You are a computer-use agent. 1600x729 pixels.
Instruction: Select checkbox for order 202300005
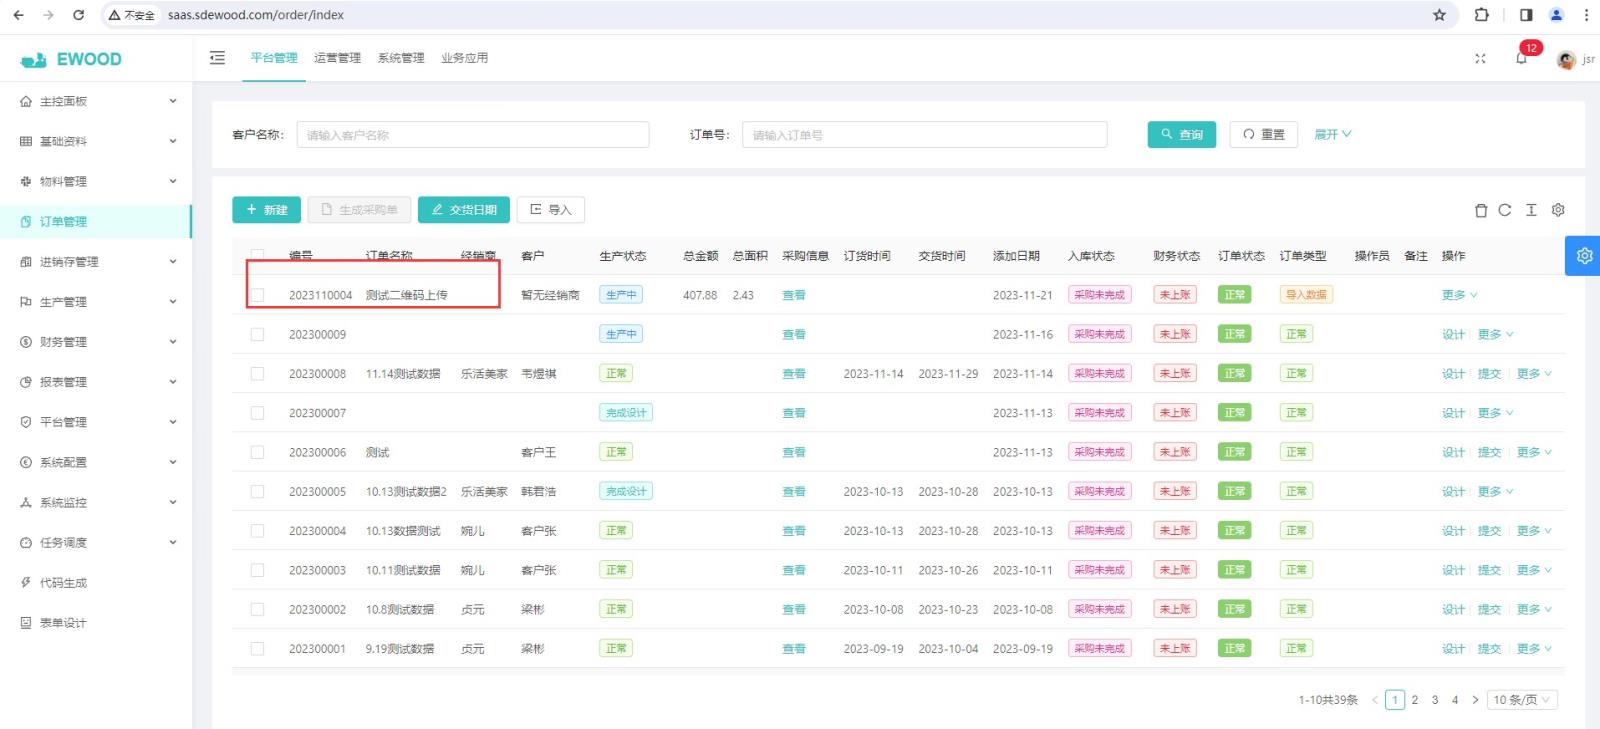click(257, 491)
